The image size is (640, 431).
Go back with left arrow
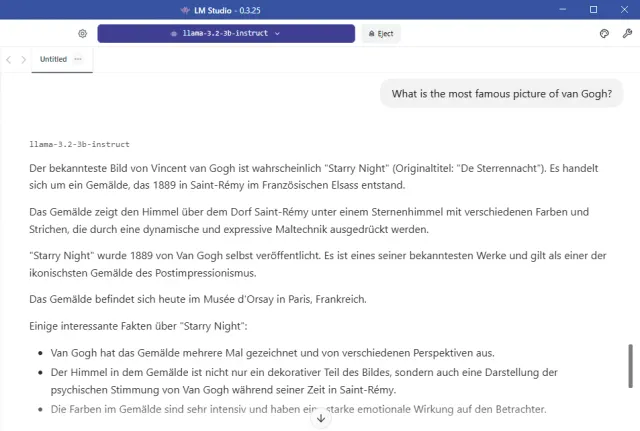click(x=9, y=60)
